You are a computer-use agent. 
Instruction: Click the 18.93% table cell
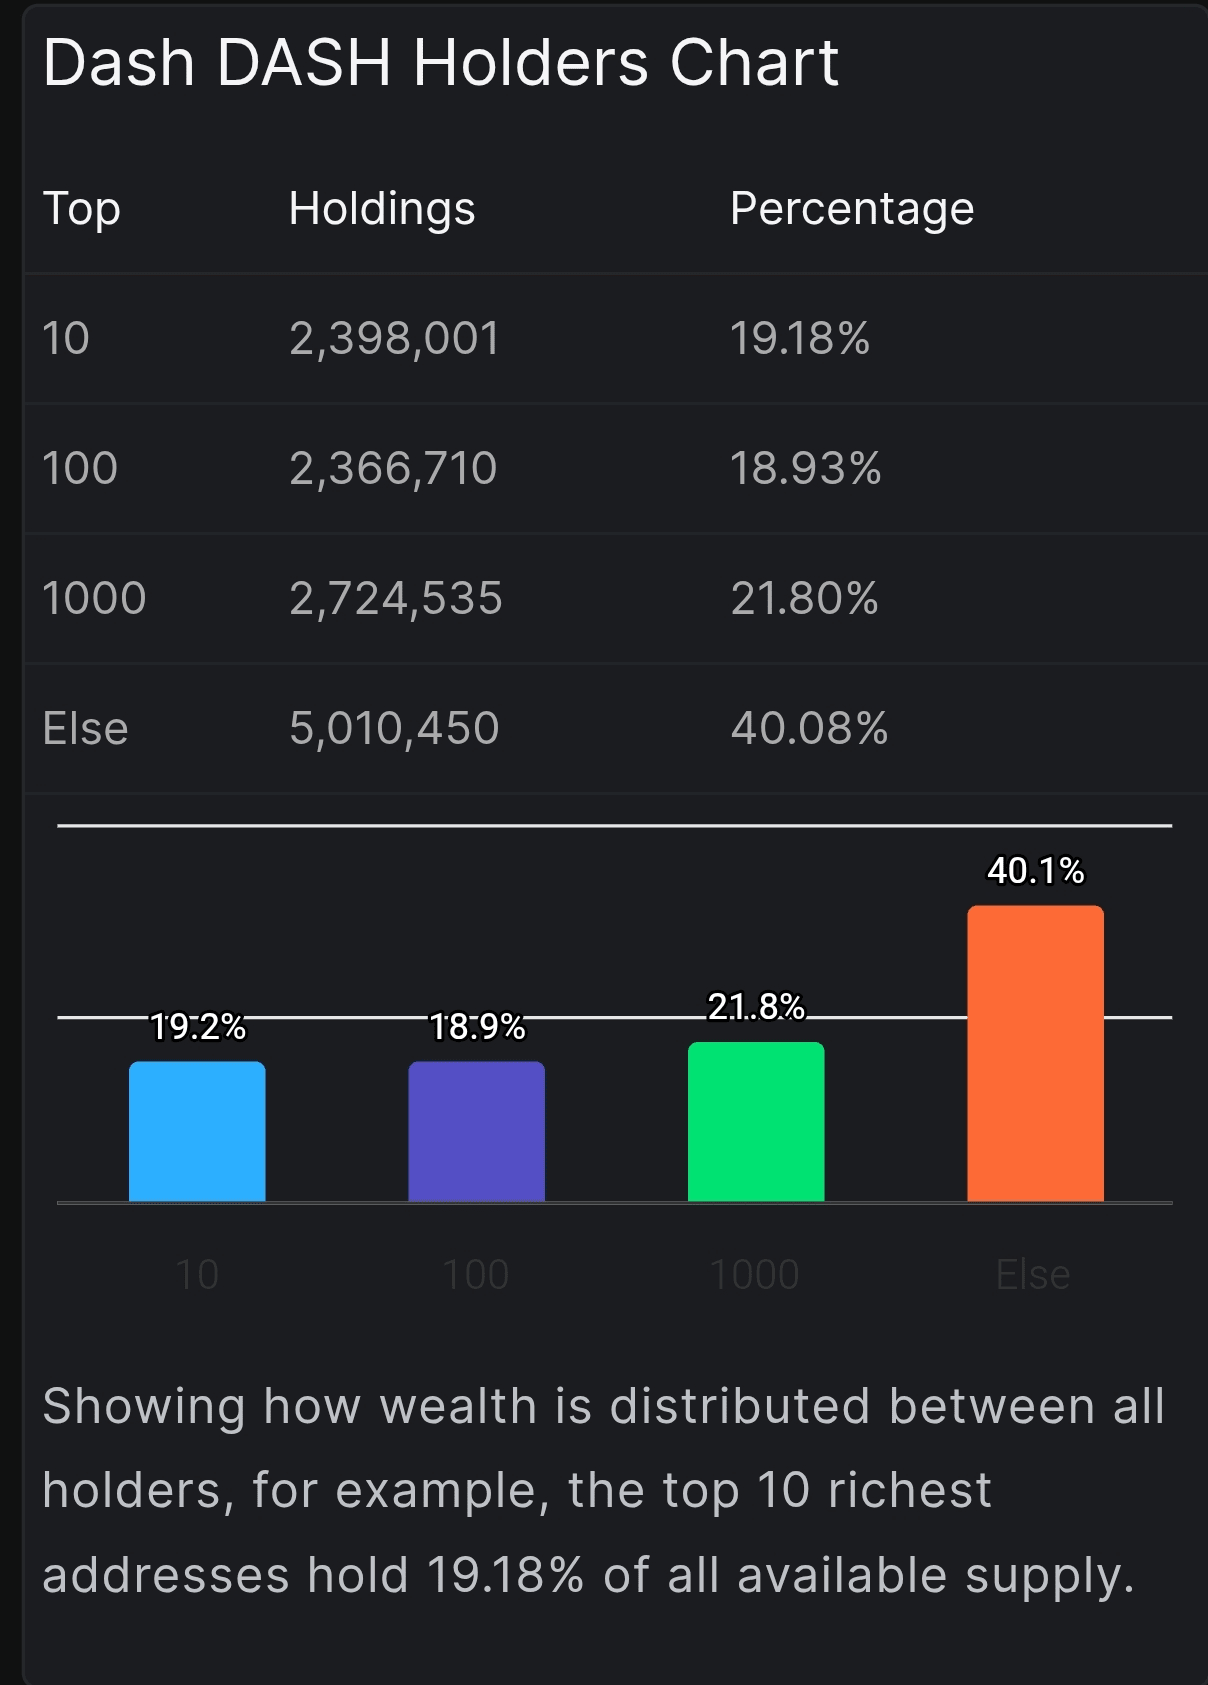805,469
